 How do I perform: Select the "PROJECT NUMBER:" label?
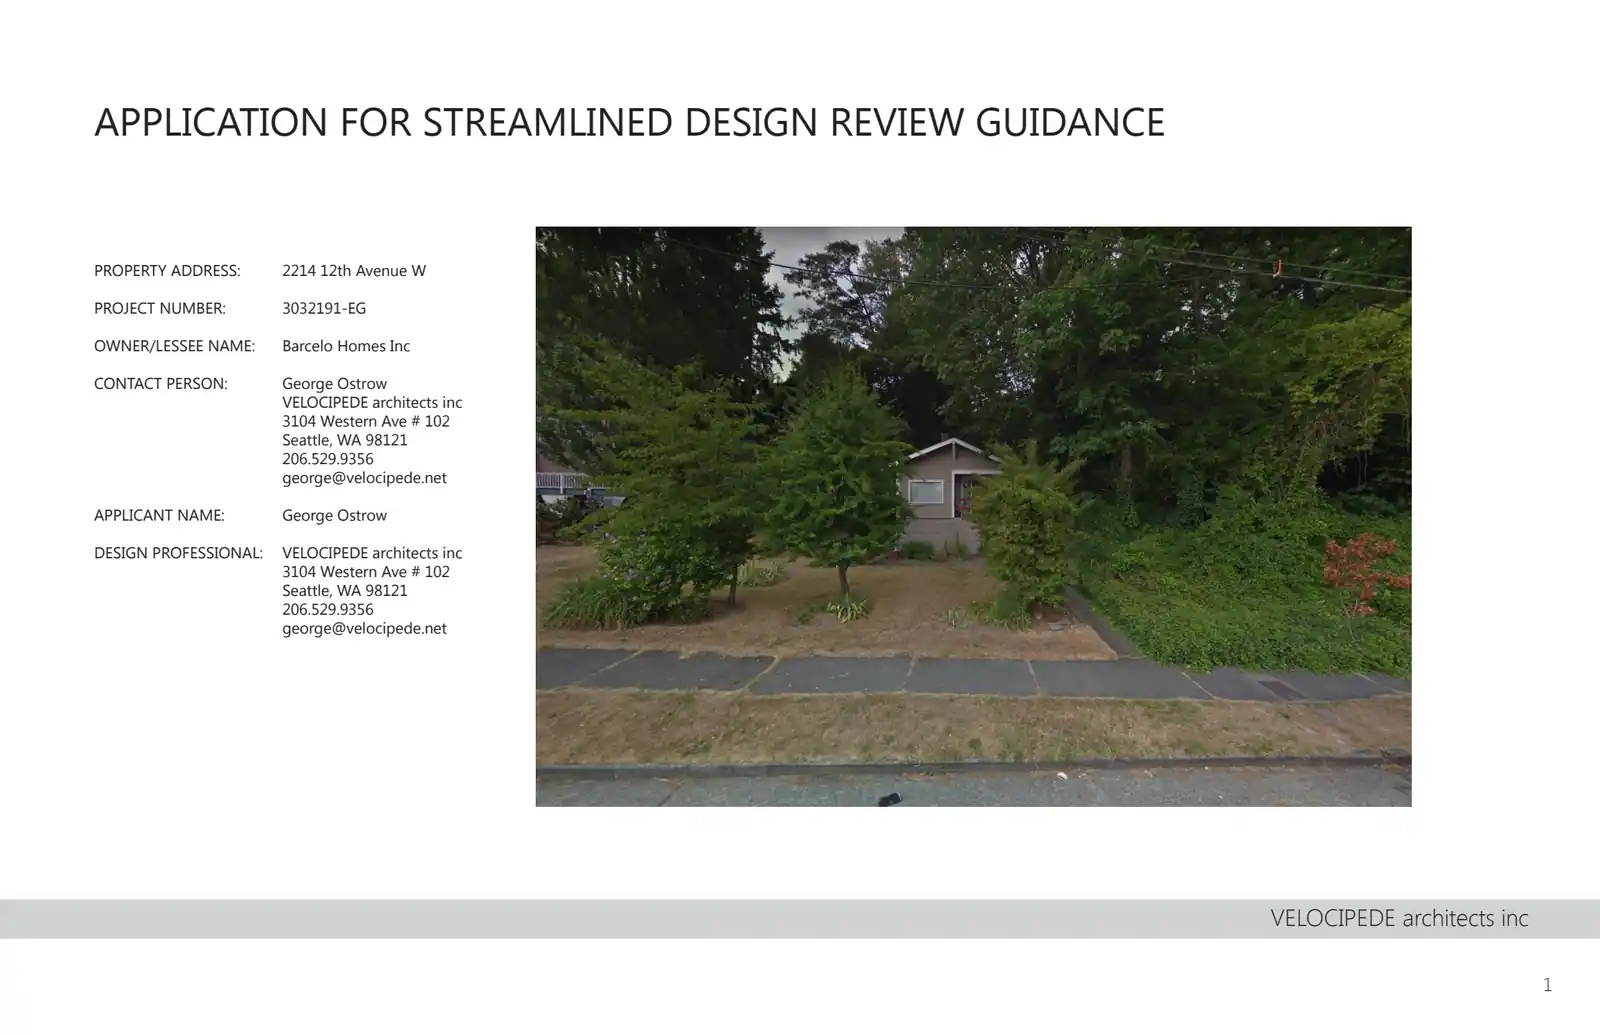tap(160, 308)
